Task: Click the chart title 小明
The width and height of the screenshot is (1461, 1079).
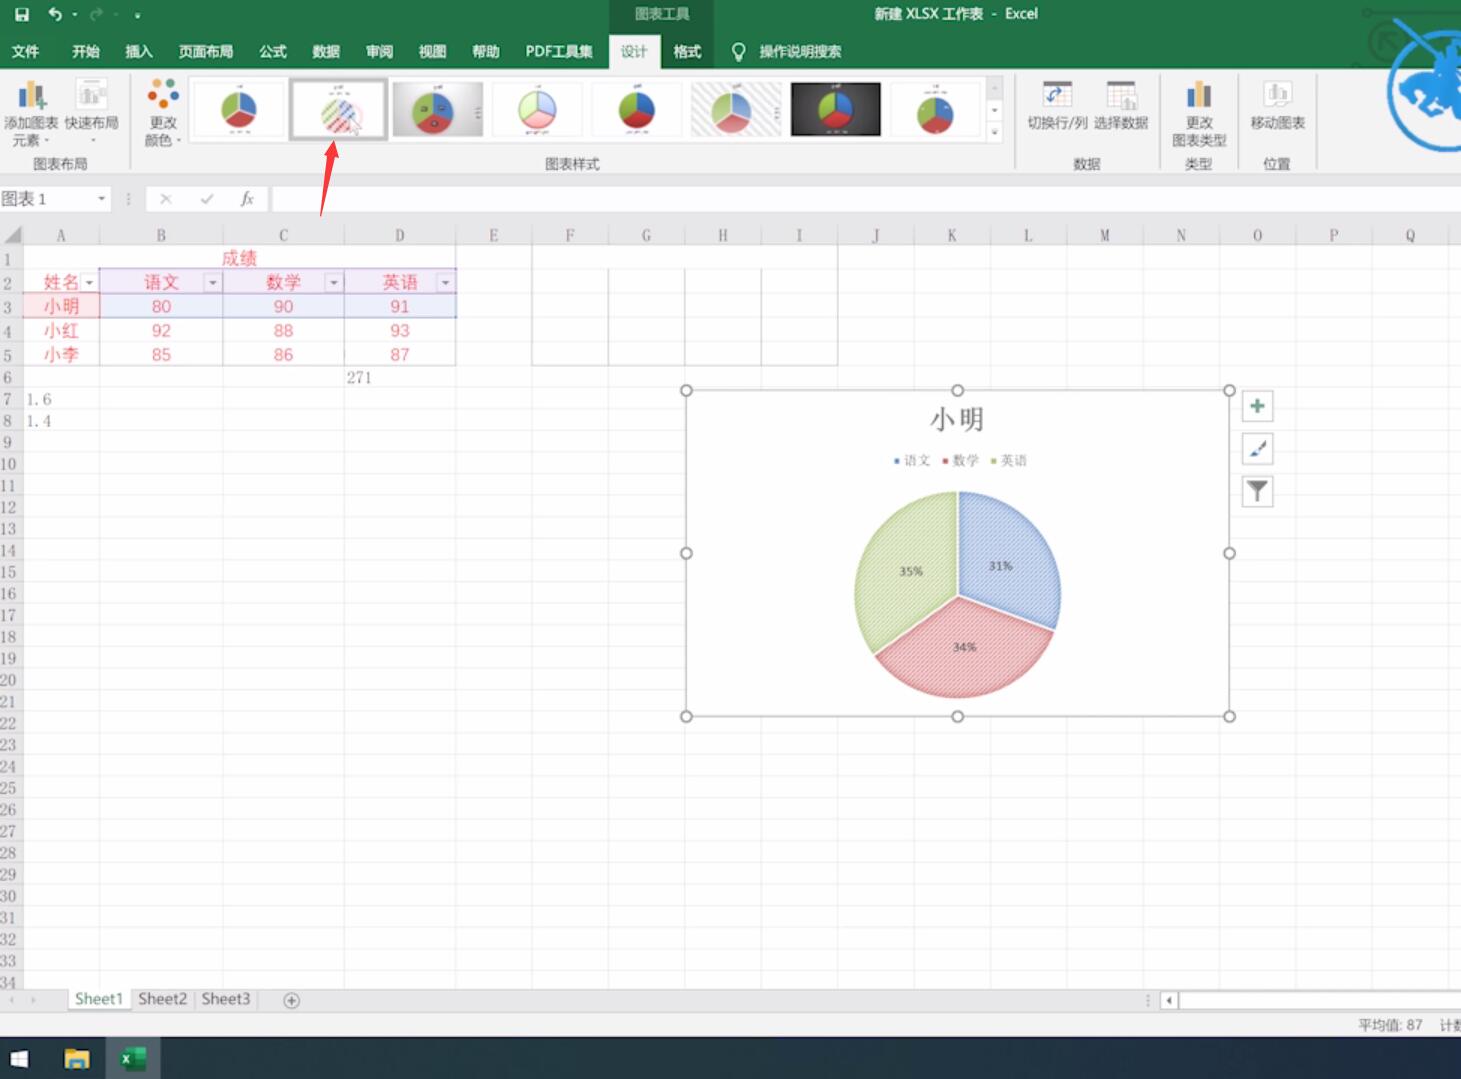Action: (957, 419)
